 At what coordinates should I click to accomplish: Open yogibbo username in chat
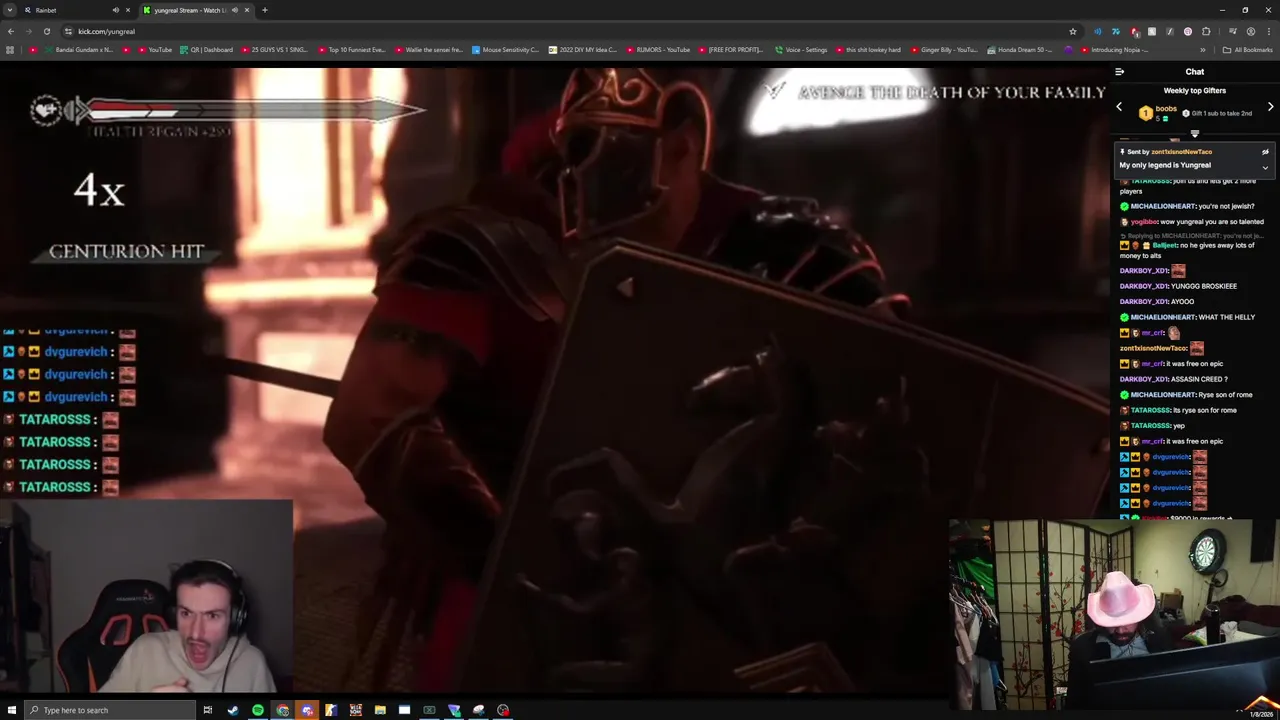1144,222
